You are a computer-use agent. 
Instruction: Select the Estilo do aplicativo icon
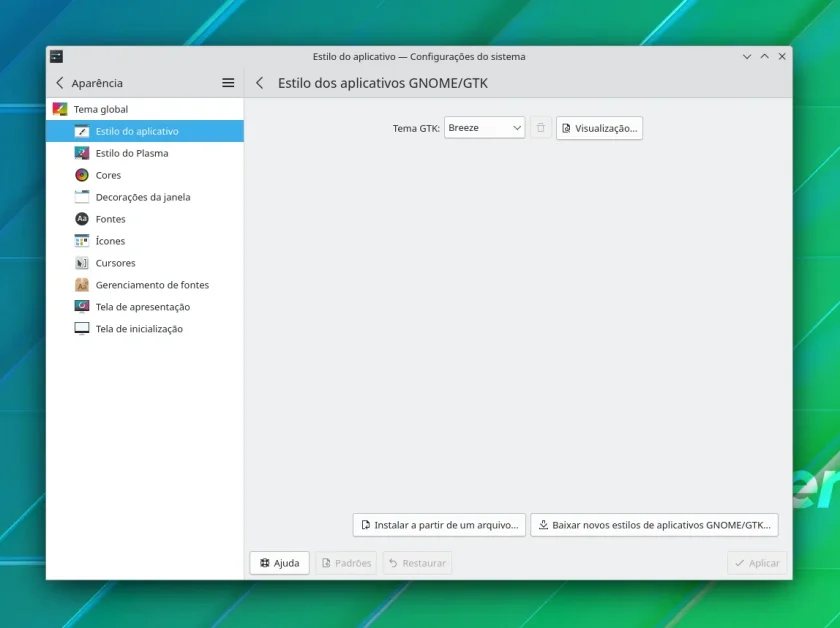[81, 131]
